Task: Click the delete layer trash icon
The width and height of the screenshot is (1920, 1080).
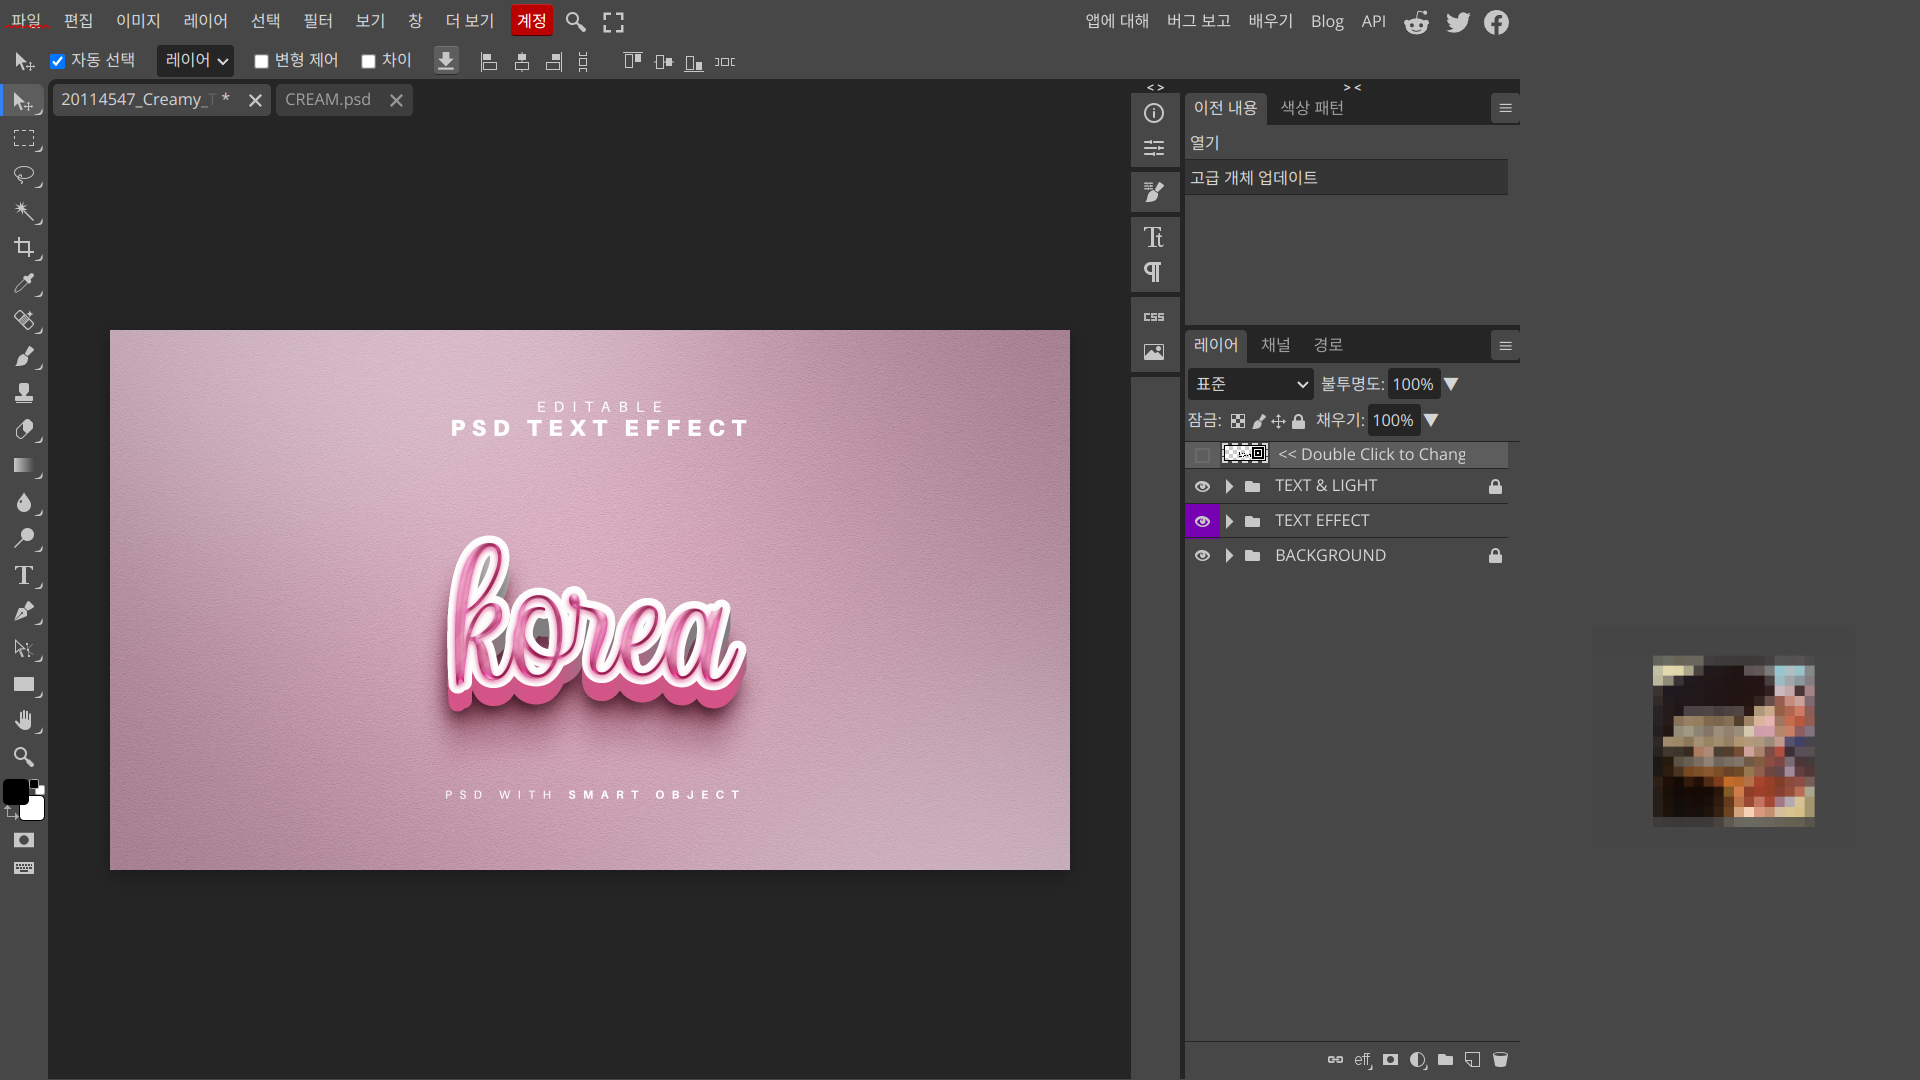Action: [x=1500, y=1060]
